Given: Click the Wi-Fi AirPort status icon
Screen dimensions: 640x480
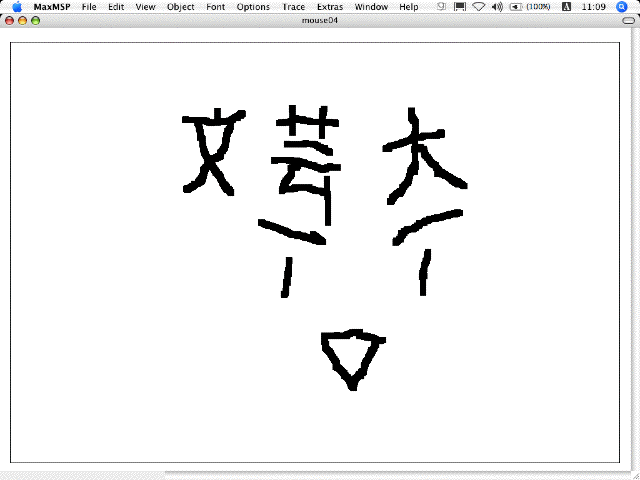Looking at the screenshot, I should [x=478, y=7].
